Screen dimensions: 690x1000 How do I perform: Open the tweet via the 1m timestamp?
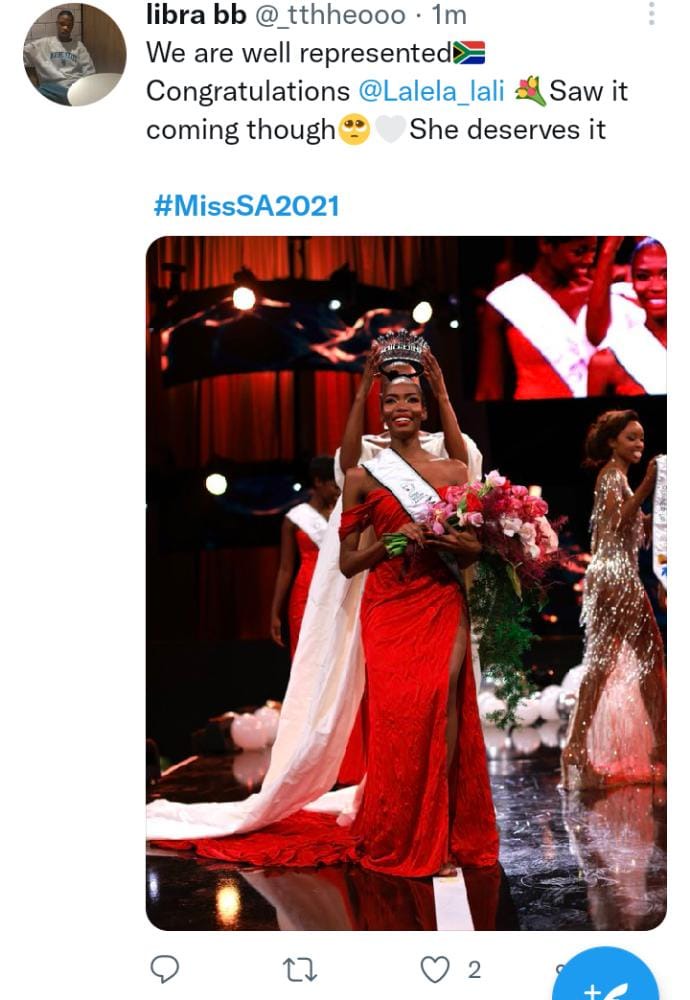(x=449, y=15)
